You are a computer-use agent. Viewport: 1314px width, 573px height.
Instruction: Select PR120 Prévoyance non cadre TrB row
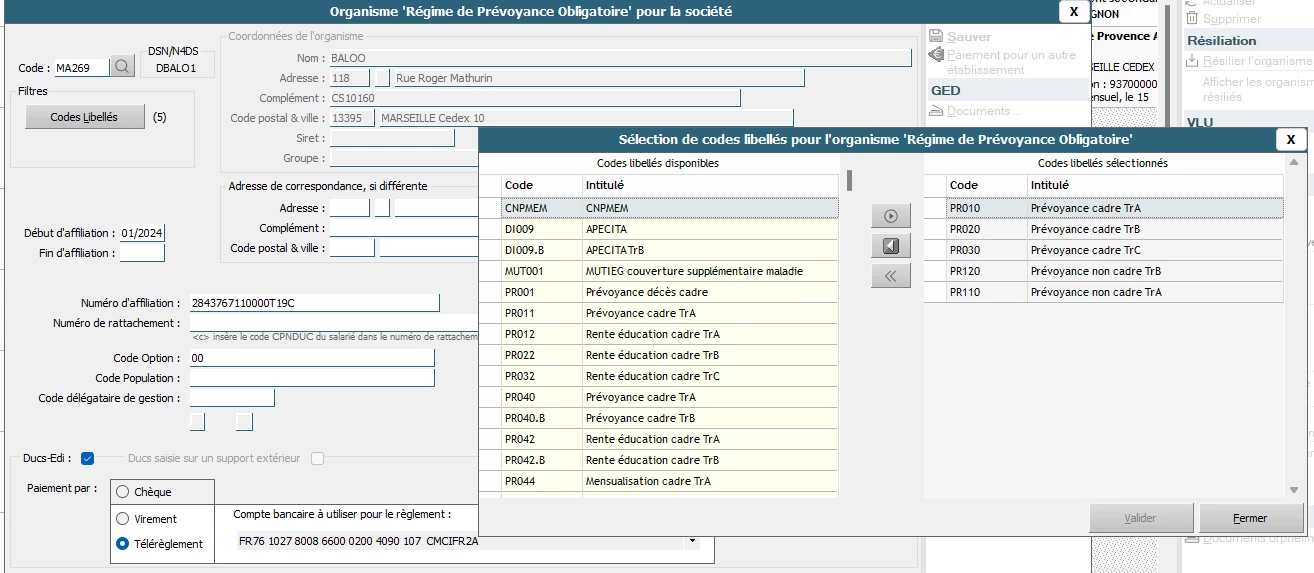(x=1115, y=271)
